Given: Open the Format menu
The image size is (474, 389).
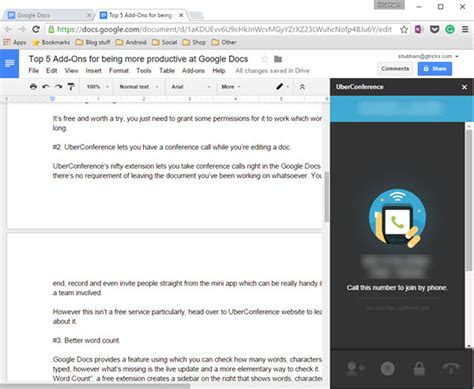Looking at the screenshot, I should pos(119,71).
